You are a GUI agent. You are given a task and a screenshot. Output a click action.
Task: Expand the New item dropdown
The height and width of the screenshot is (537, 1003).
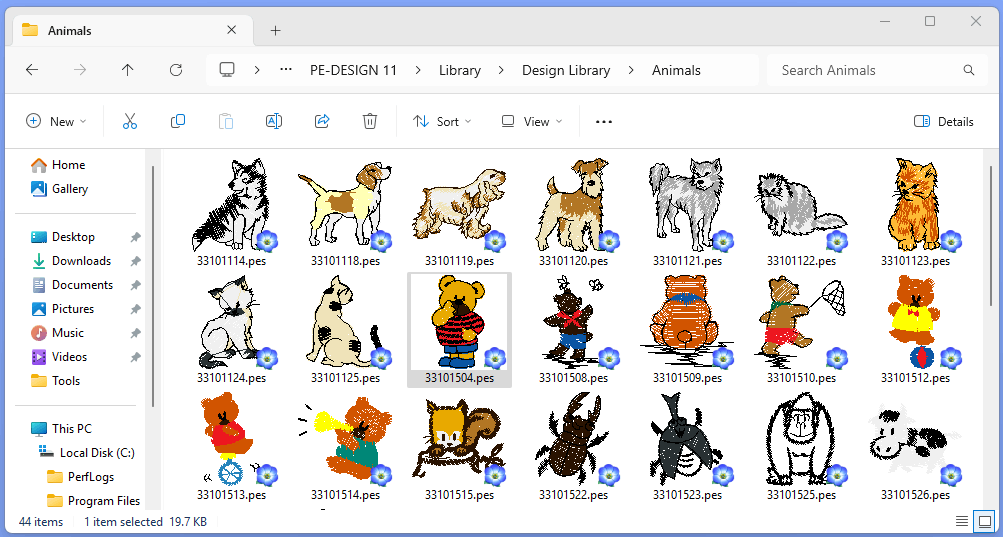tap(56, 122)
